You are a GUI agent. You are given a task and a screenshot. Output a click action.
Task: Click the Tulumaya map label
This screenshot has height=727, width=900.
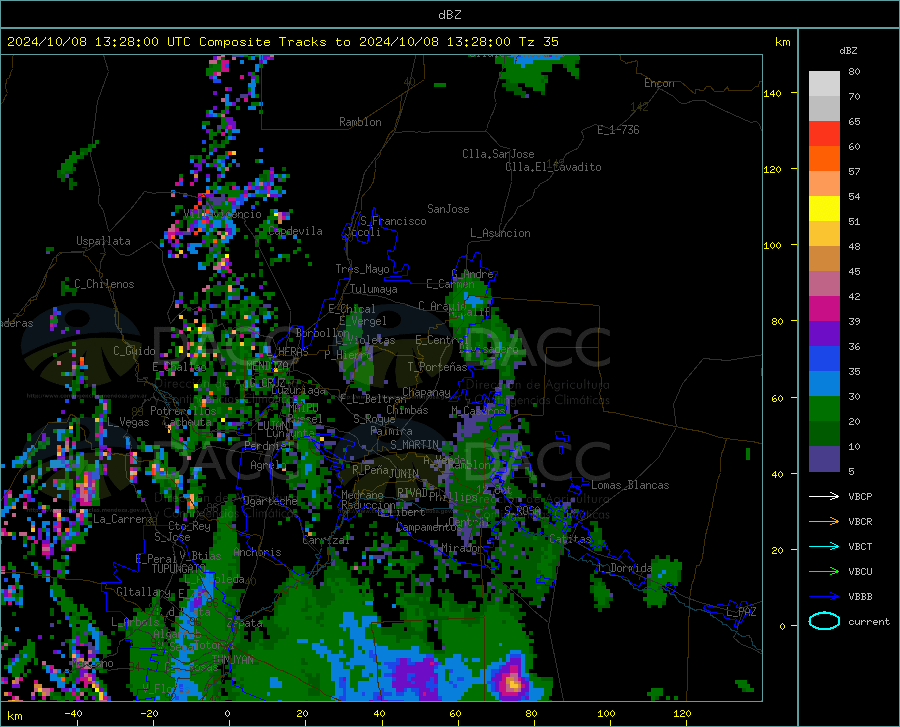[374, 289]
